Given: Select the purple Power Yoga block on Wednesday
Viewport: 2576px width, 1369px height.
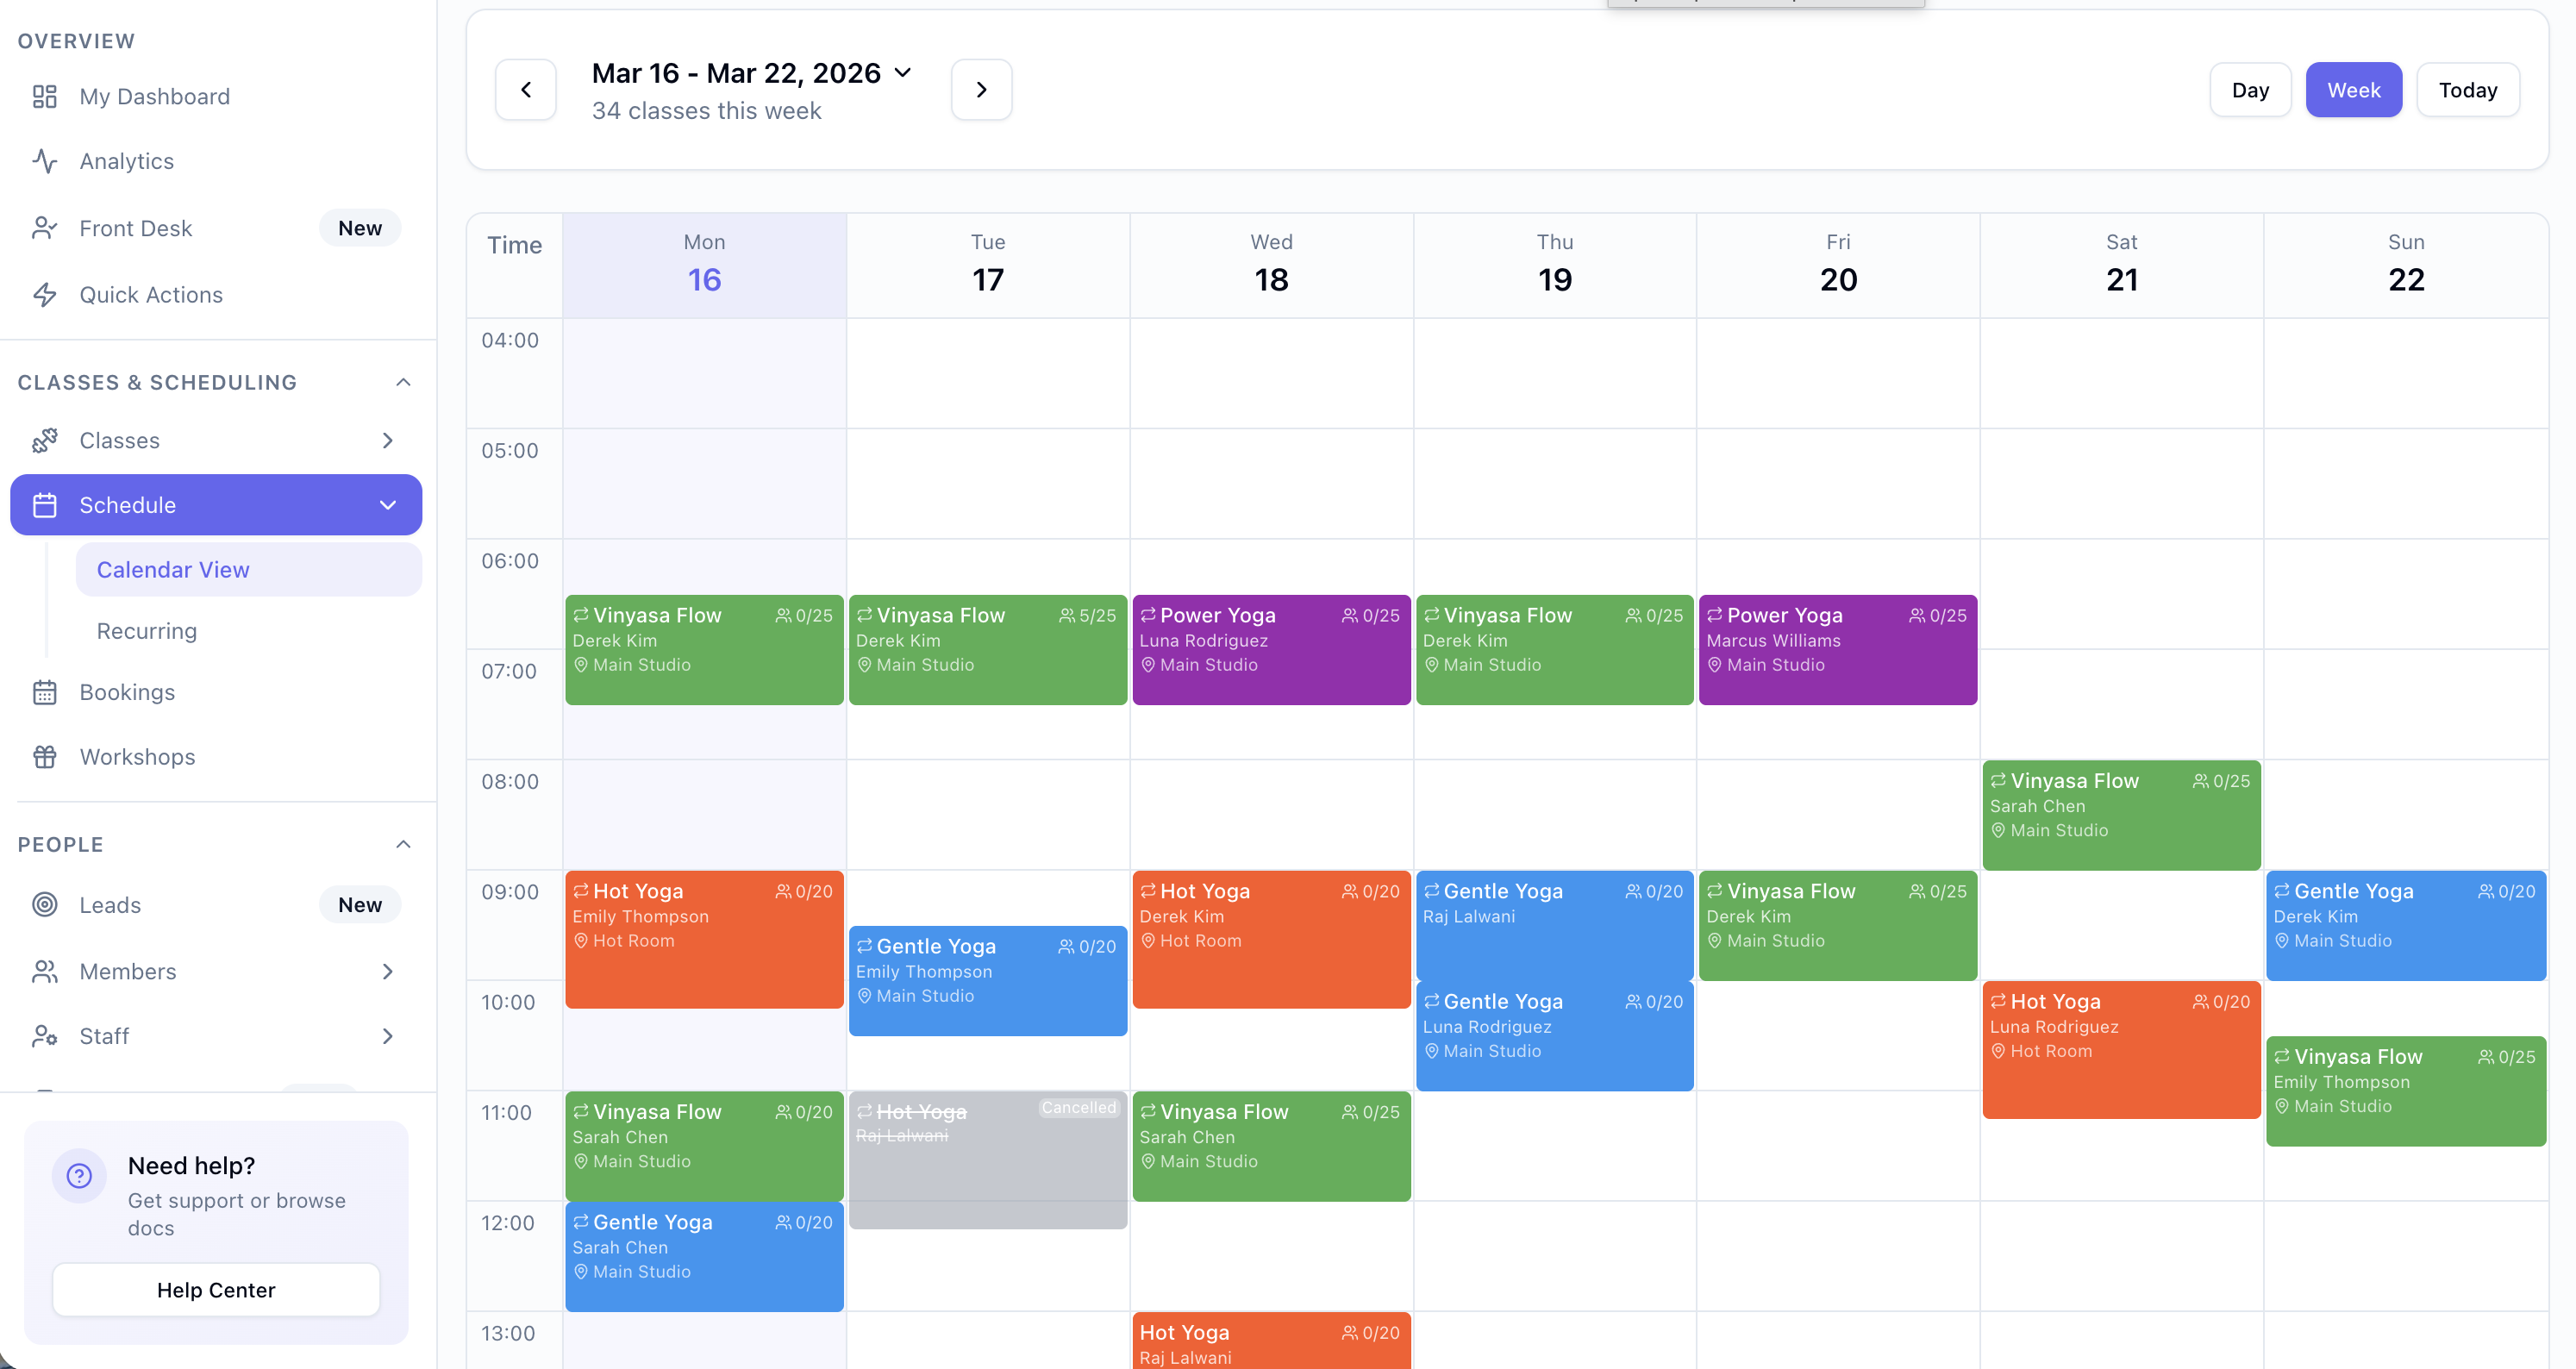Looking at the screenshot, I should click(x=1271, y=649).
